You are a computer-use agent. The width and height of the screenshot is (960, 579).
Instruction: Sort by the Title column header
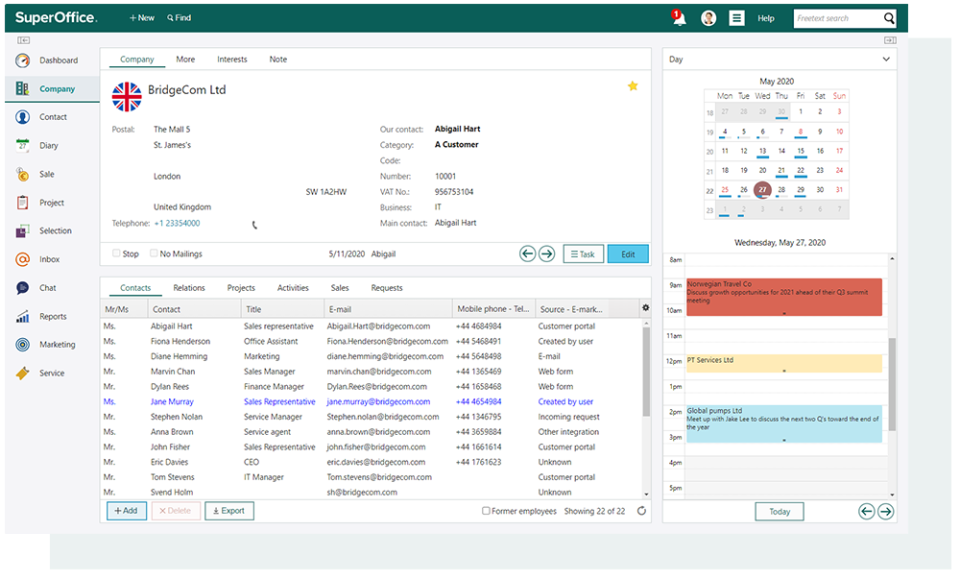(282, 309)
